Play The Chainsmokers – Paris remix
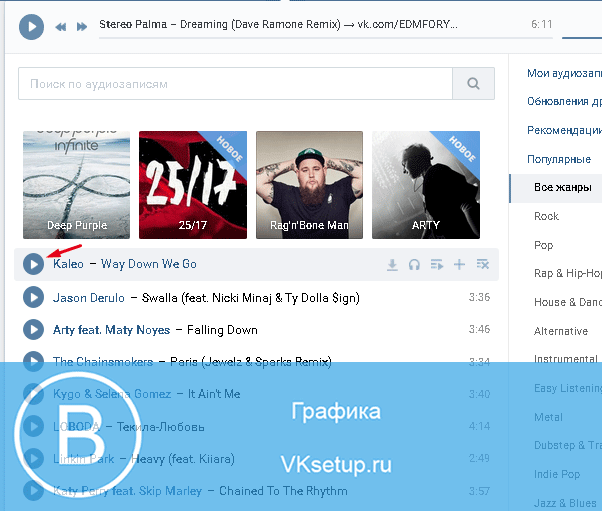Screen dimensions: 602x511 (33, 361)
